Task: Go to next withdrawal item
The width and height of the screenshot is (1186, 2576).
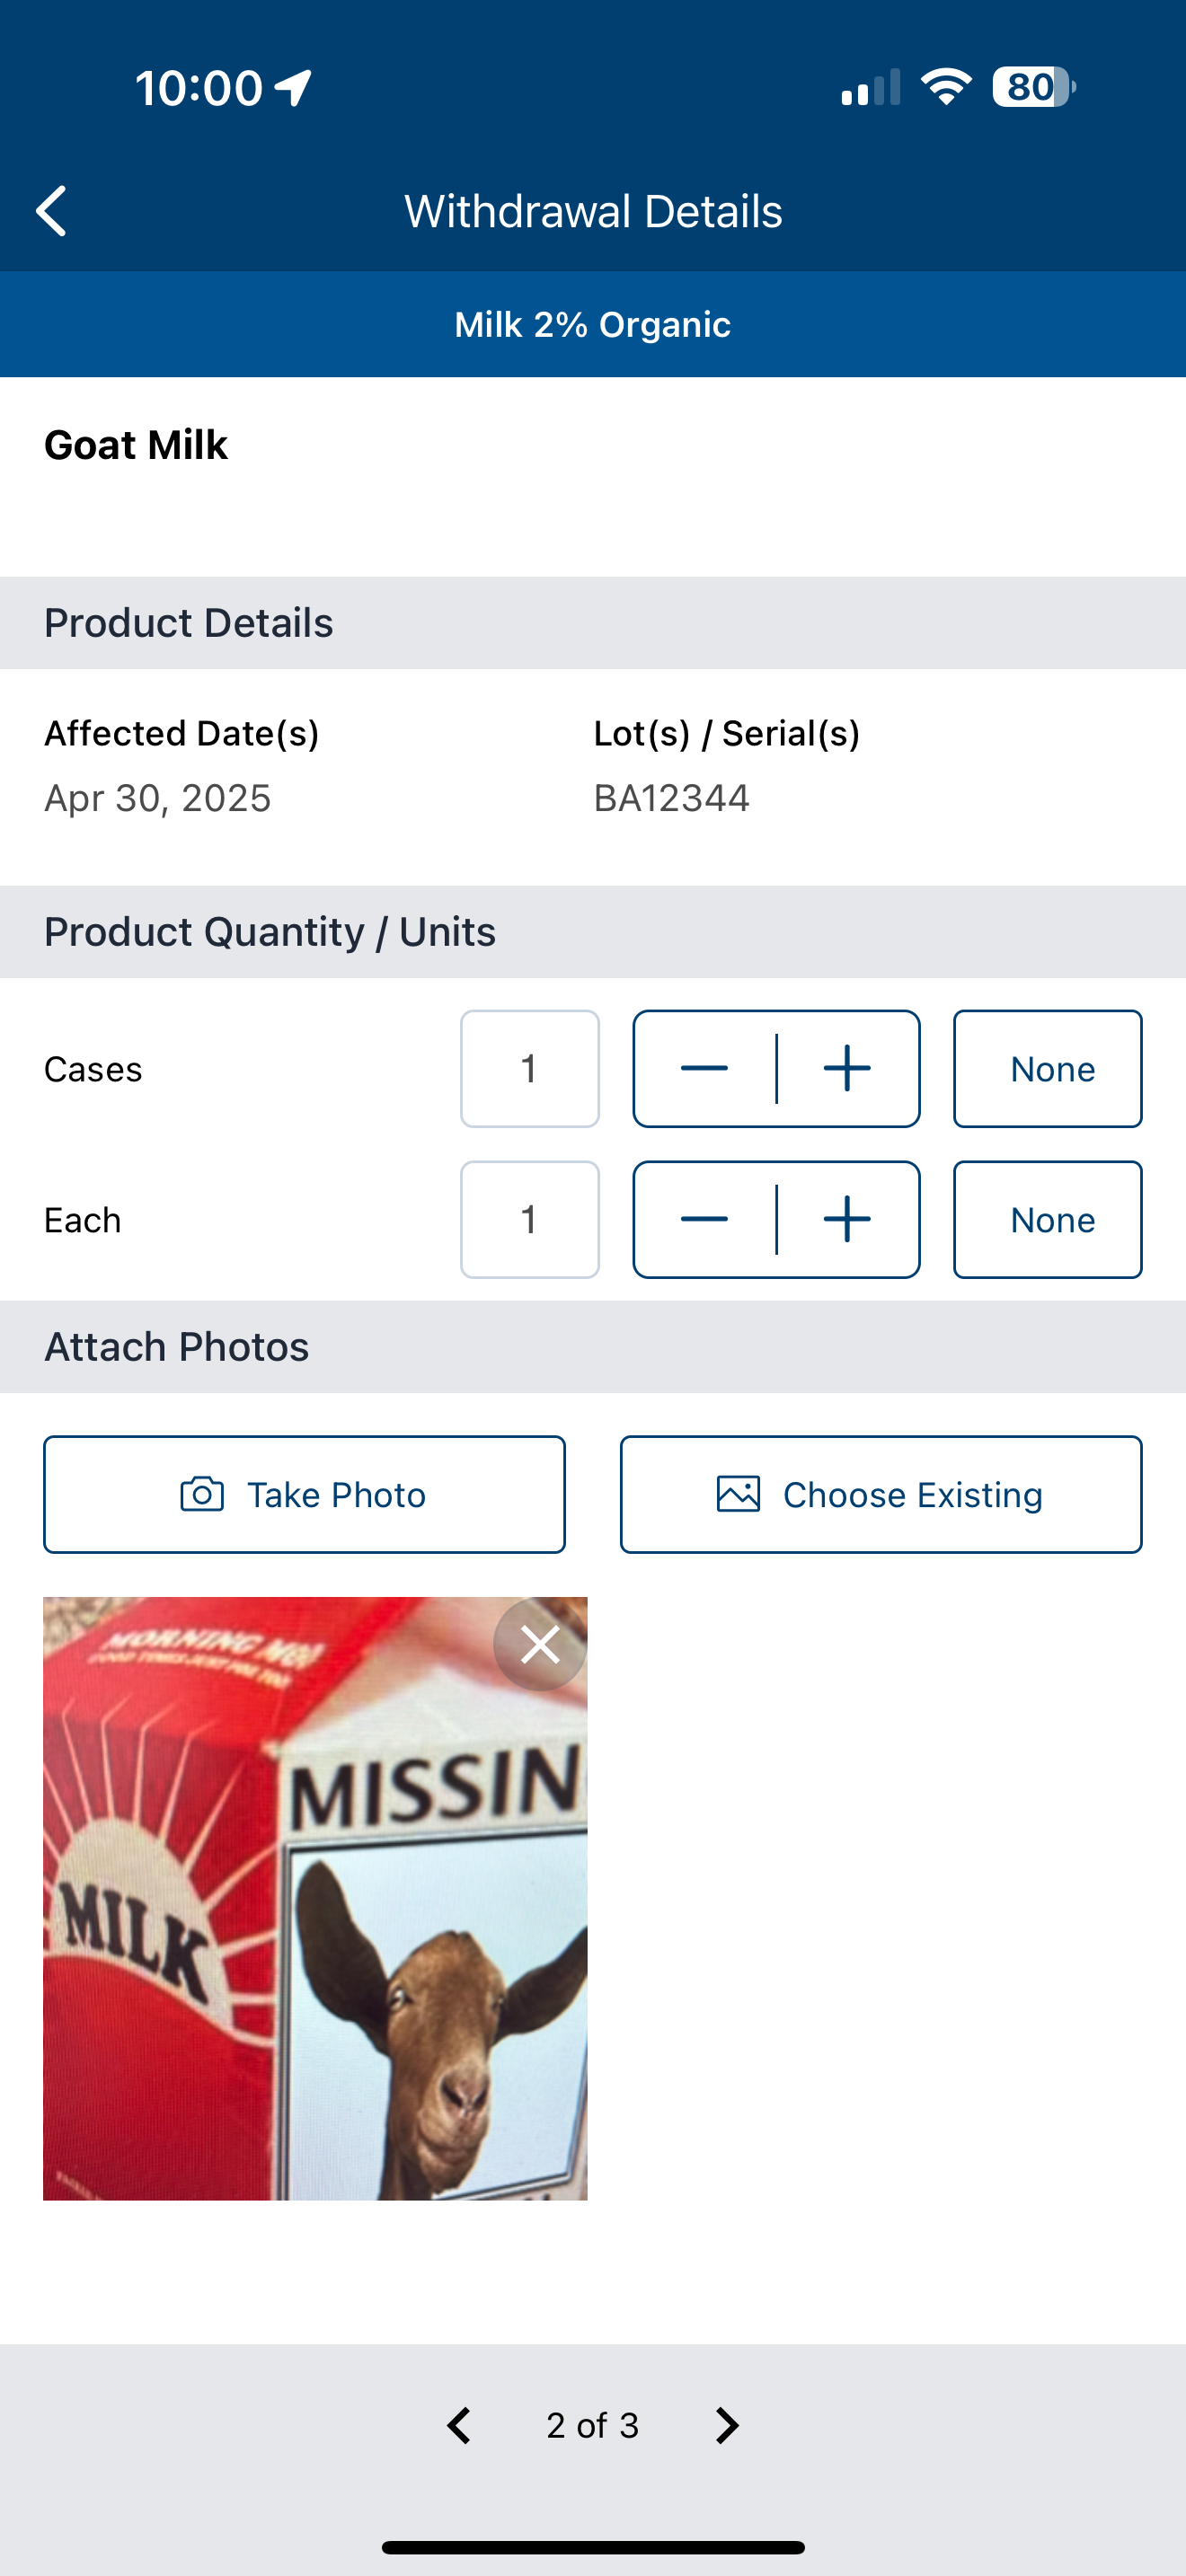Action: 727,2425
